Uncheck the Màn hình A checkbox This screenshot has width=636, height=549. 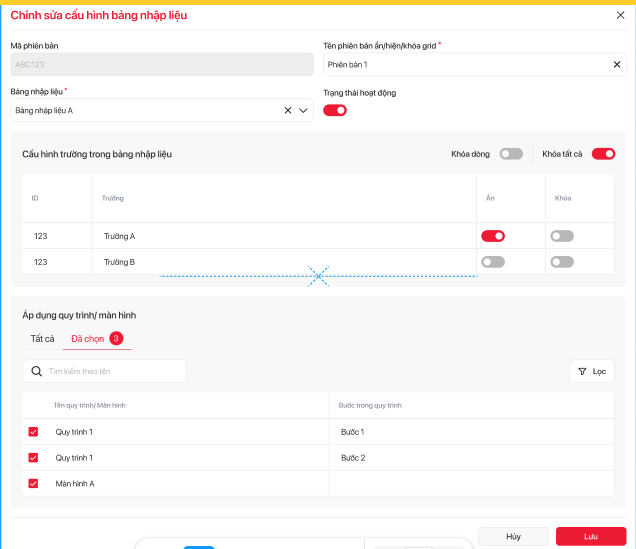[33, 484]
